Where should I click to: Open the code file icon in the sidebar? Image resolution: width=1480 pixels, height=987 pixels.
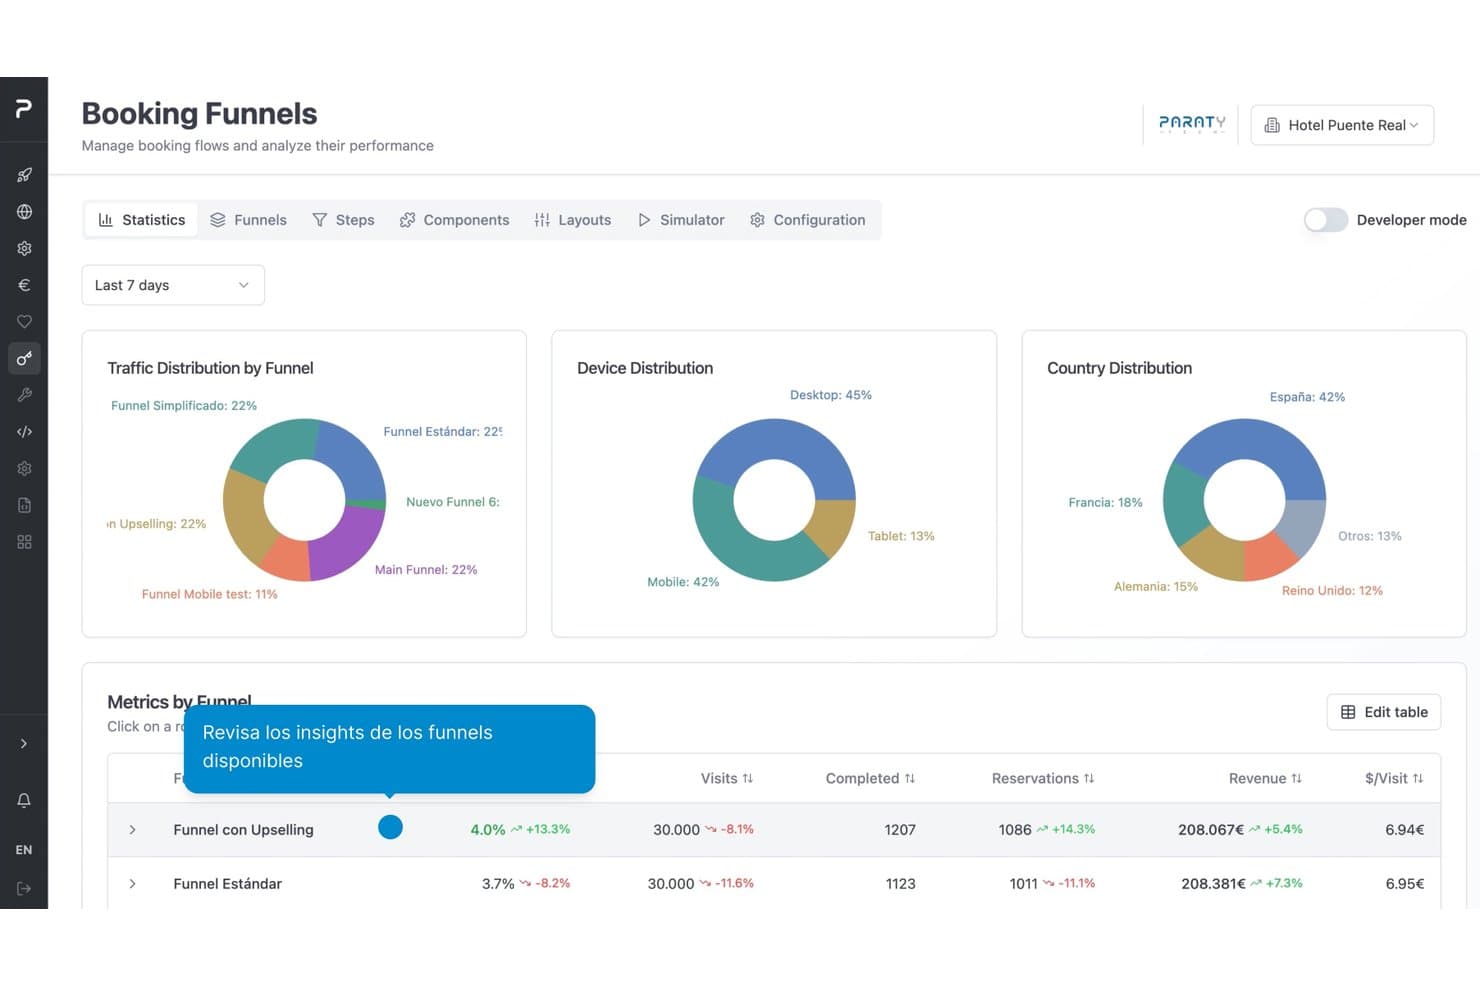pos(24,505)
